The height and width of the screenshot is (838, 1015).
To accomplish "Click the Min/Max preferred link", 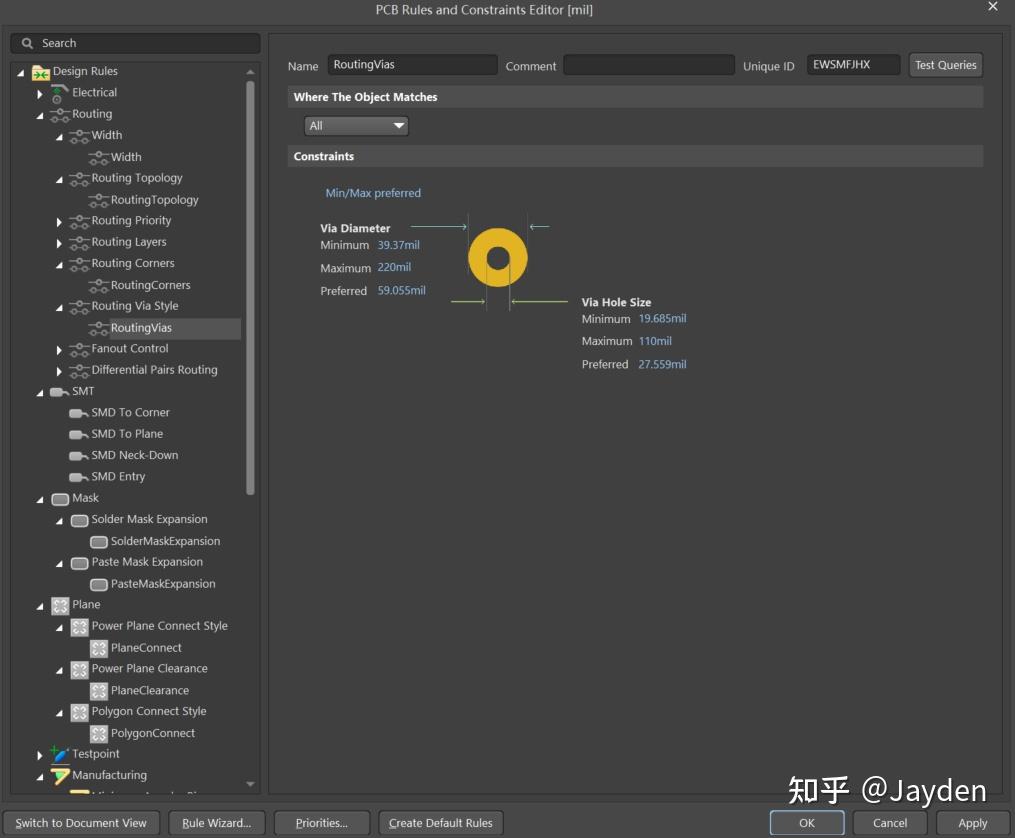I will (x=373, y=193).
